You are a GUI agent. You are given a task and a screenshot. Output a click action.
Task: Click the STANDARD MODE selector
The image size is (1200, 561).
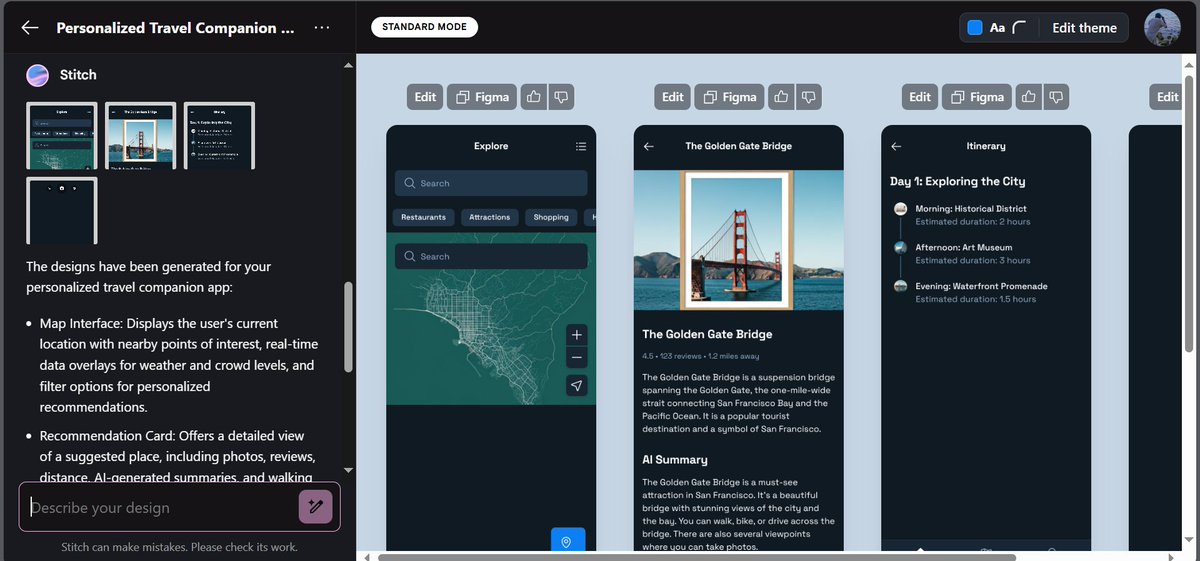(x=424, y=27)
